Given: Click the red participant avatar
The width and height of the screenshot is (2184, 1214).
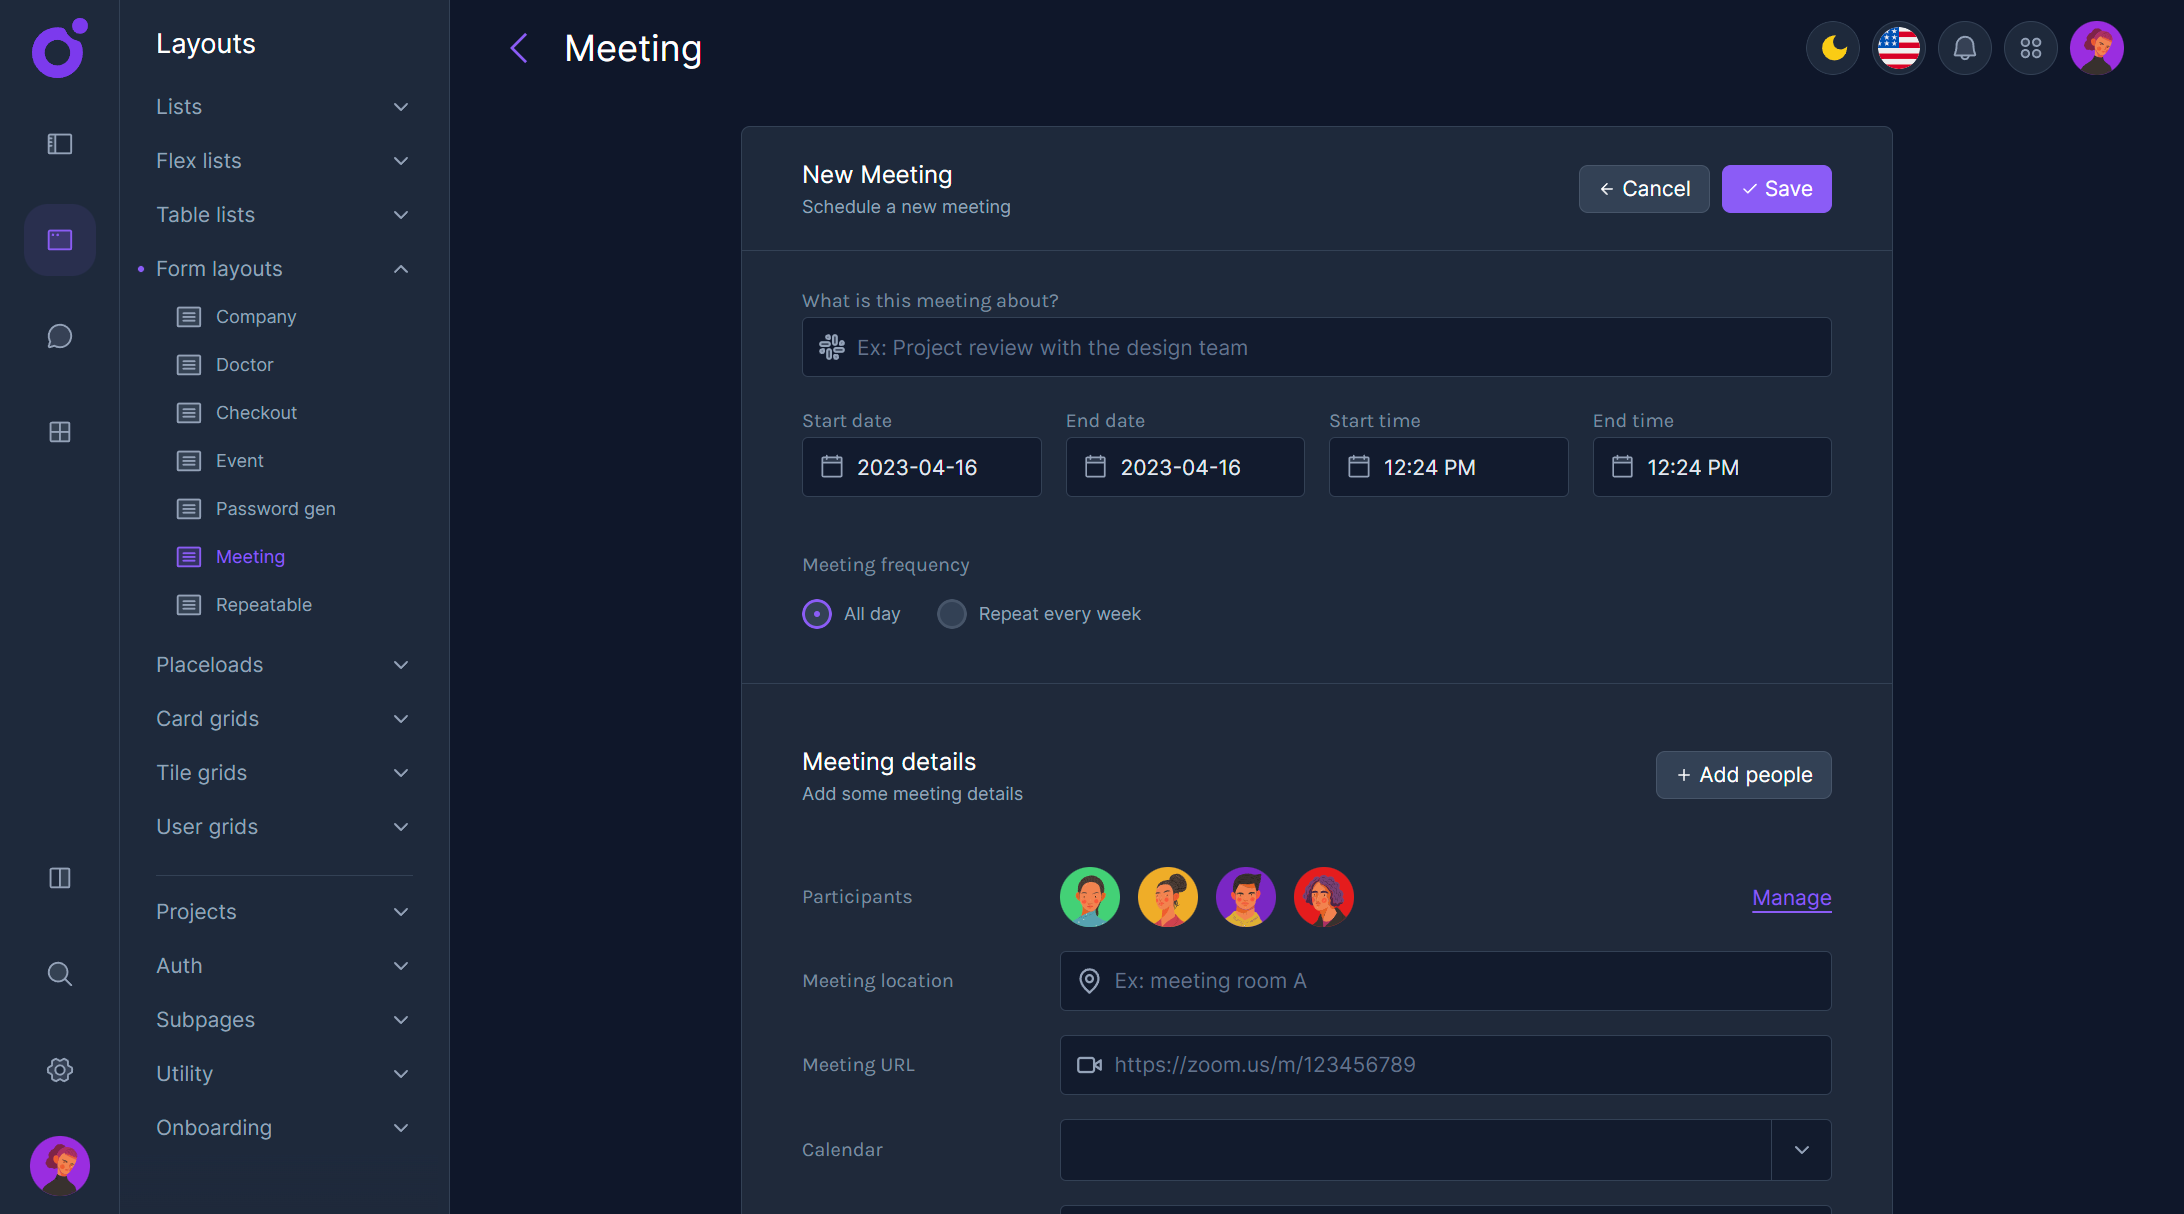Looking at the screenshot, I should [1323, 897].
